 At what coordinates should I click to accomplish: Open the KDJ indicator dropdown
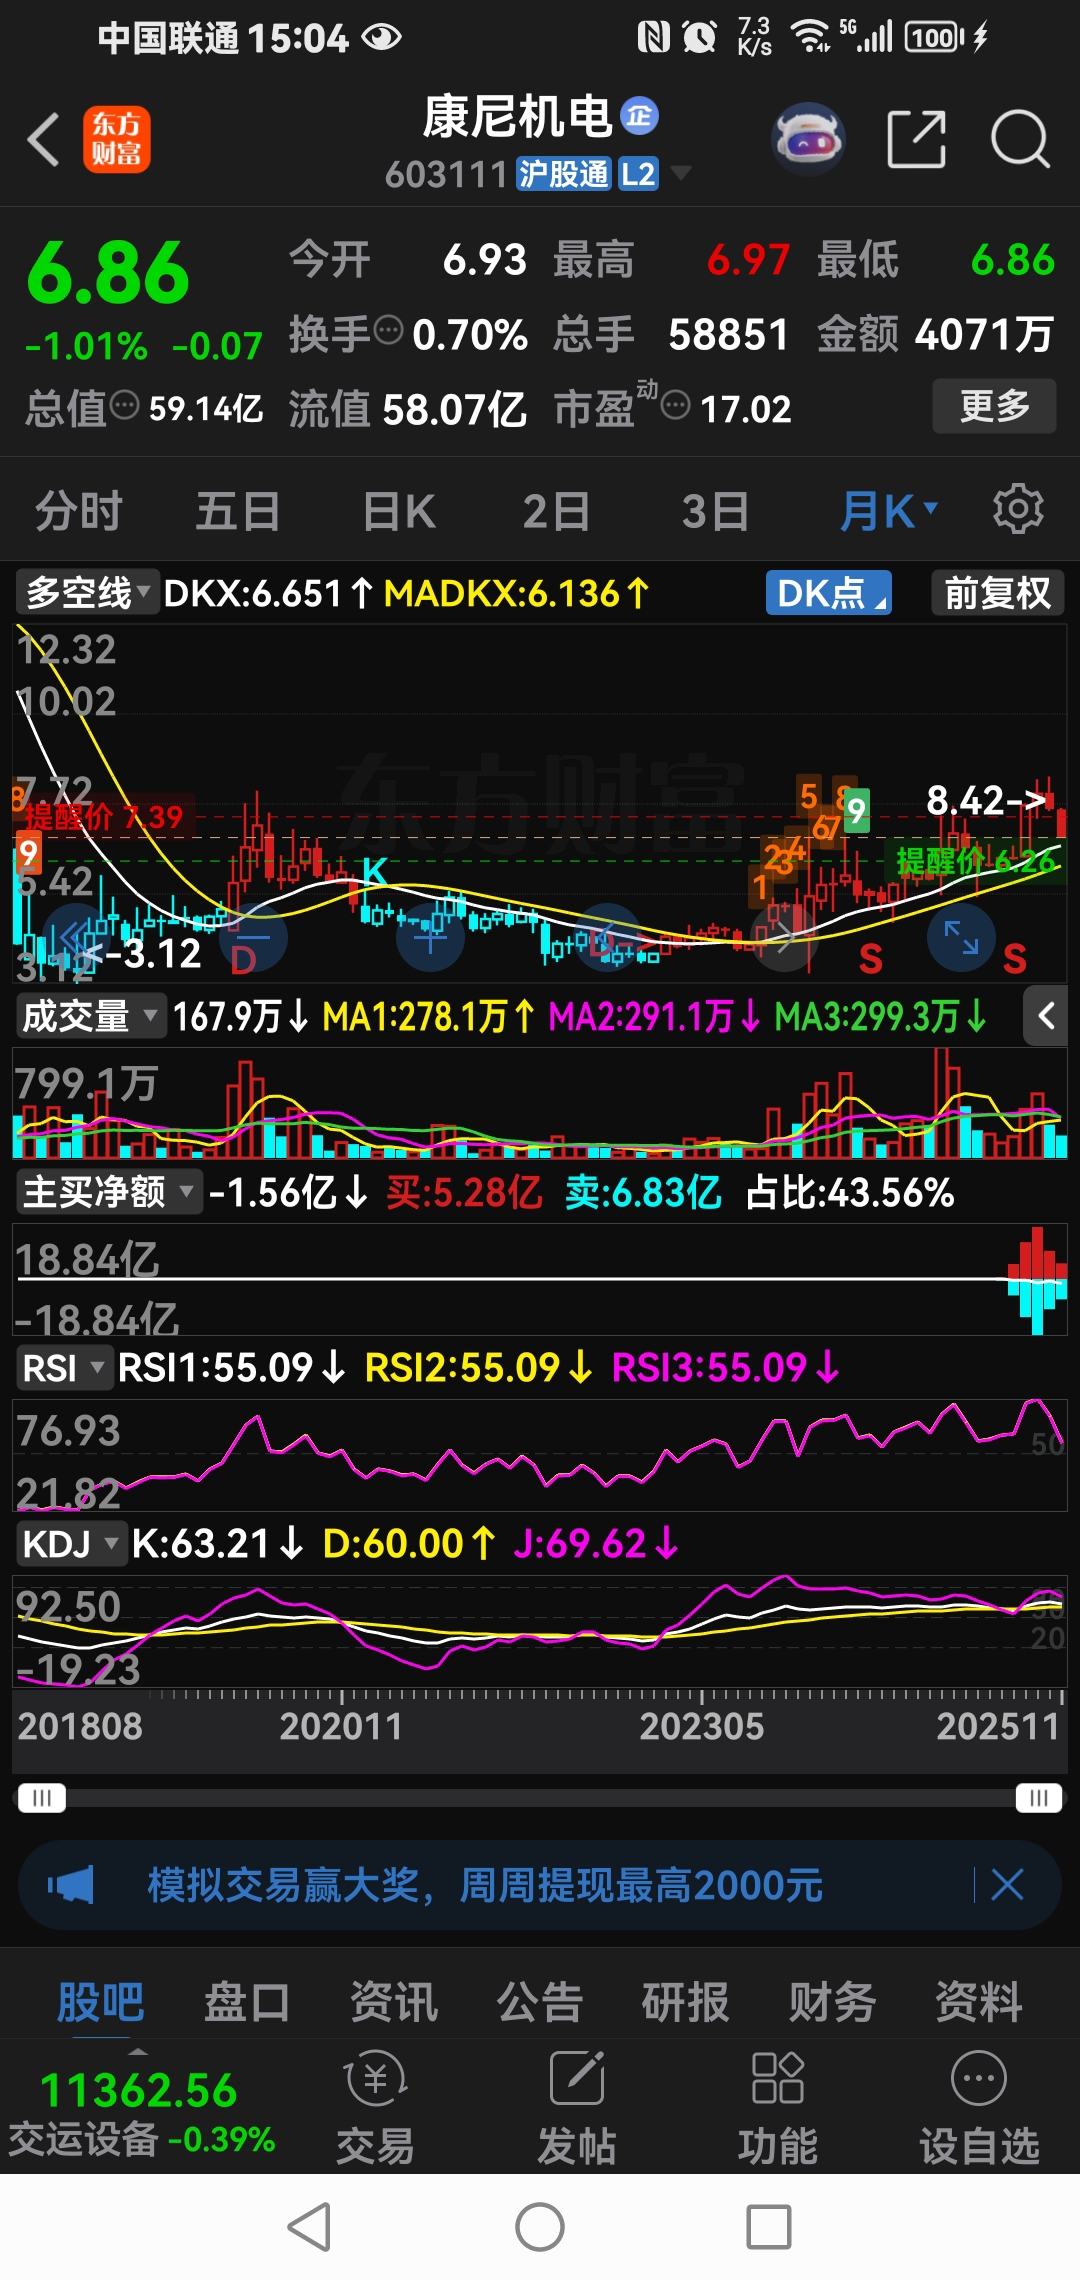point(70,1544)
